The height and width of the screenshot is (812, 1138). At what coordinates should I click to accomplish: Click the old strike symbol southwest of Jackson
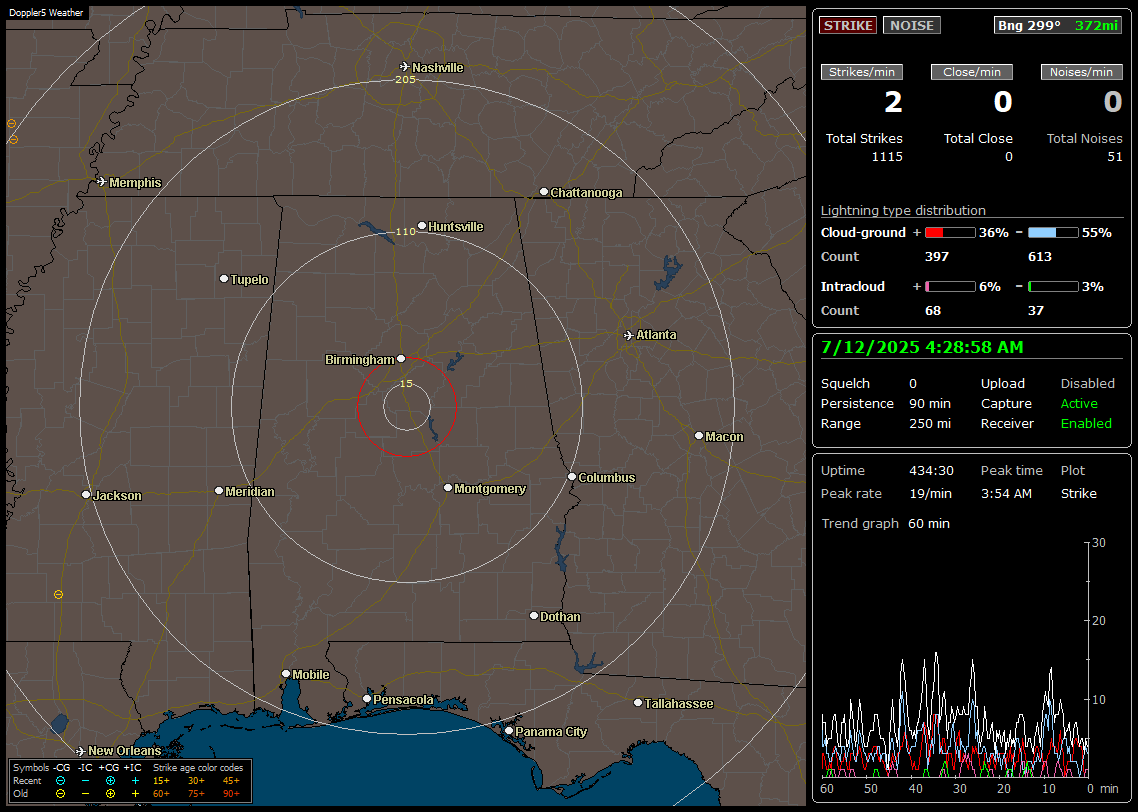pyautogui.click(x=59, y=594)
